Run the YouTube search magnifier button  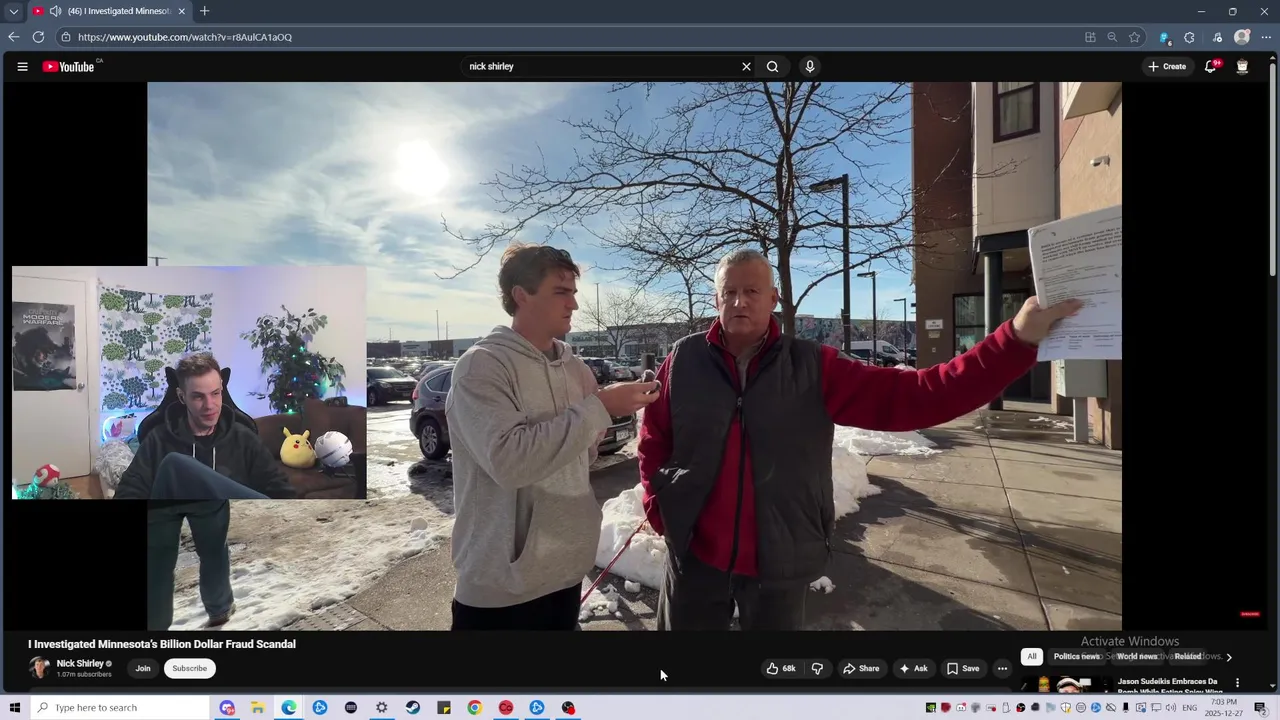tap(772, 67)
